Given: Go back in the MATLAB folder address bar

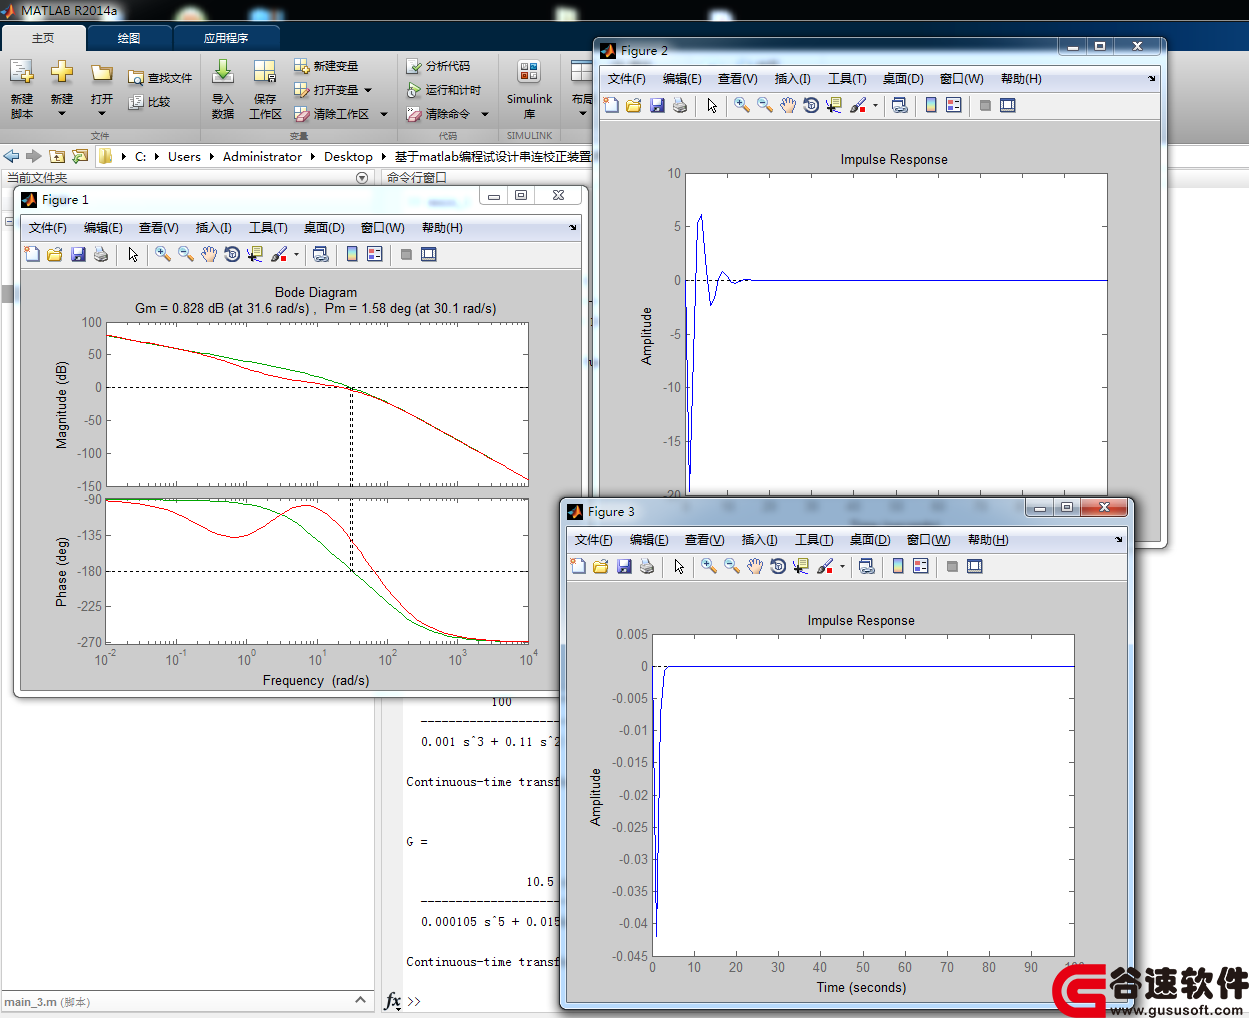Looking at the screenshot, I should (12, 156).
